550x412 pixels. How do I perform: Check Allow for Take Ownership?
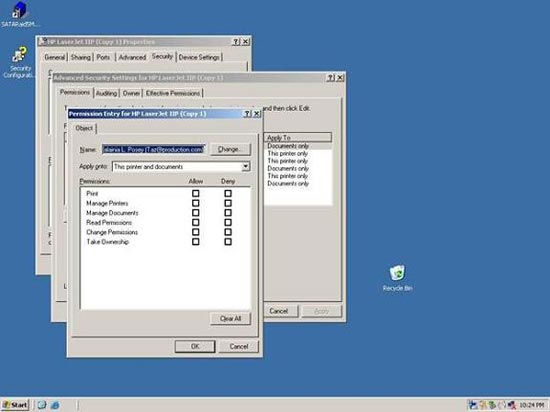click(x=196, y=242)
